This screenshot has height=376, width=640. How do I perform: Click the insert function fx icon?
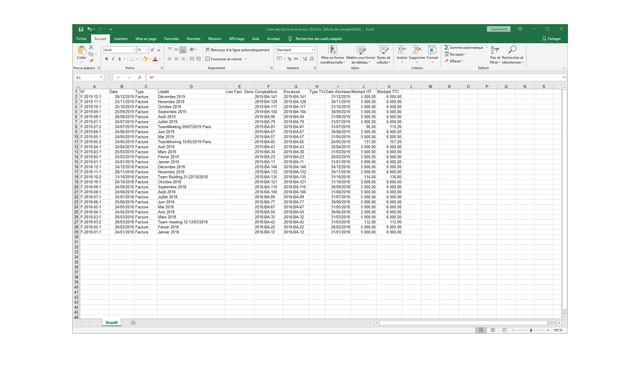tap(139, 77)
